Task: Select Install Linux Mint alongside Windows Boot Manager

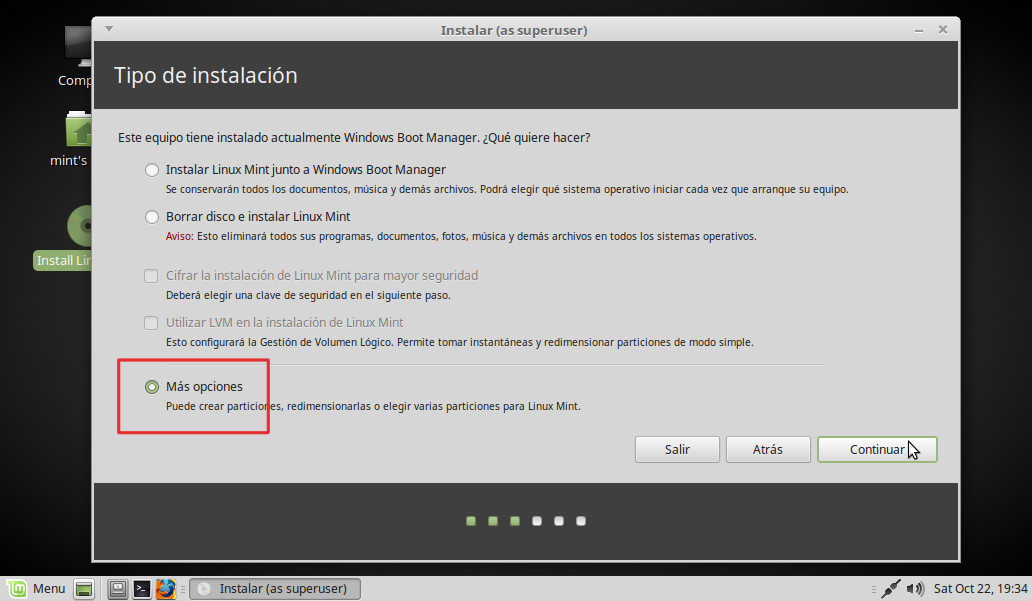Action: pyautogui.click(x=152, y=170)
